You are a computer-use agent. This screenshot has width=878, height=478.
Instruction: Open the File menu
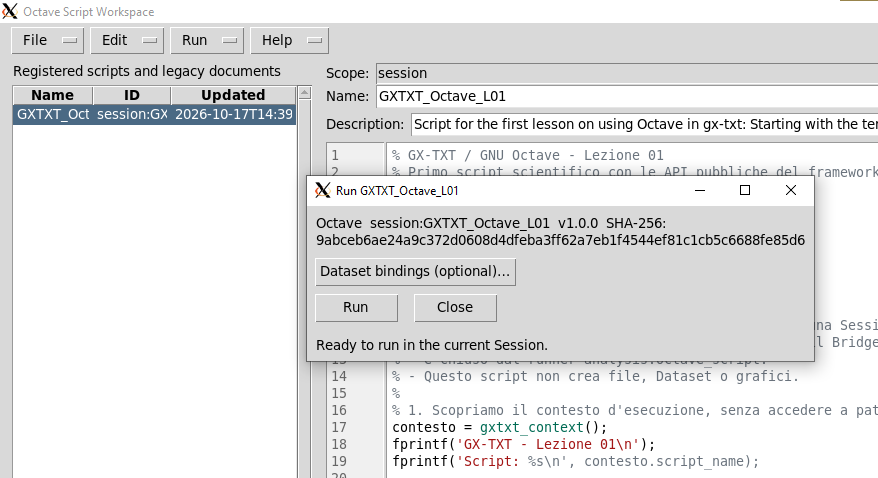point(48,40)
